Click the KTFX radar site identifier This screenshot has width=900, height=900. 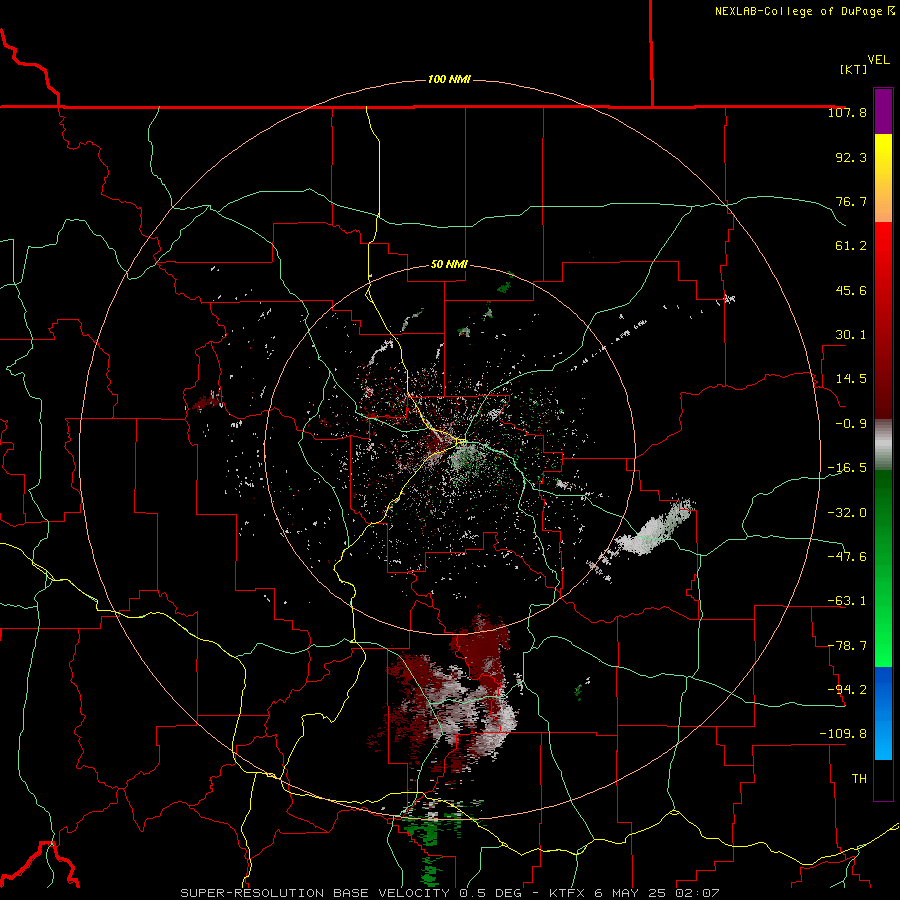click(567, 893)
